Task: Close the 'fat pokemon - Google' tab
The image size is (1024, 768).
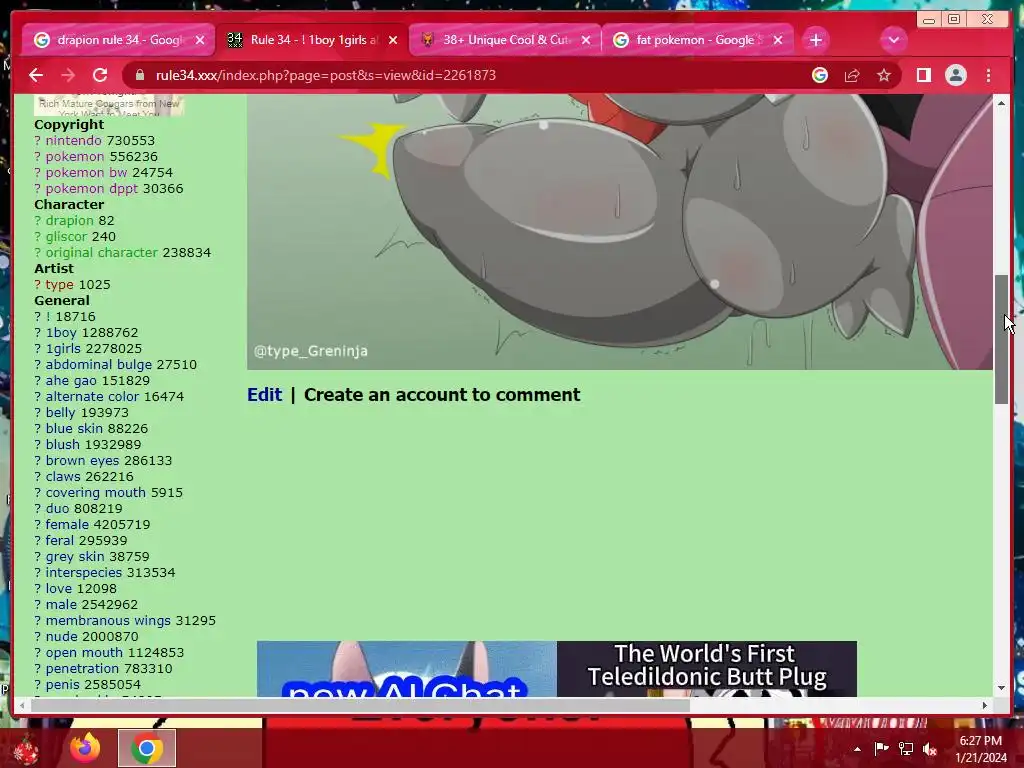Action: coord(778,40)
